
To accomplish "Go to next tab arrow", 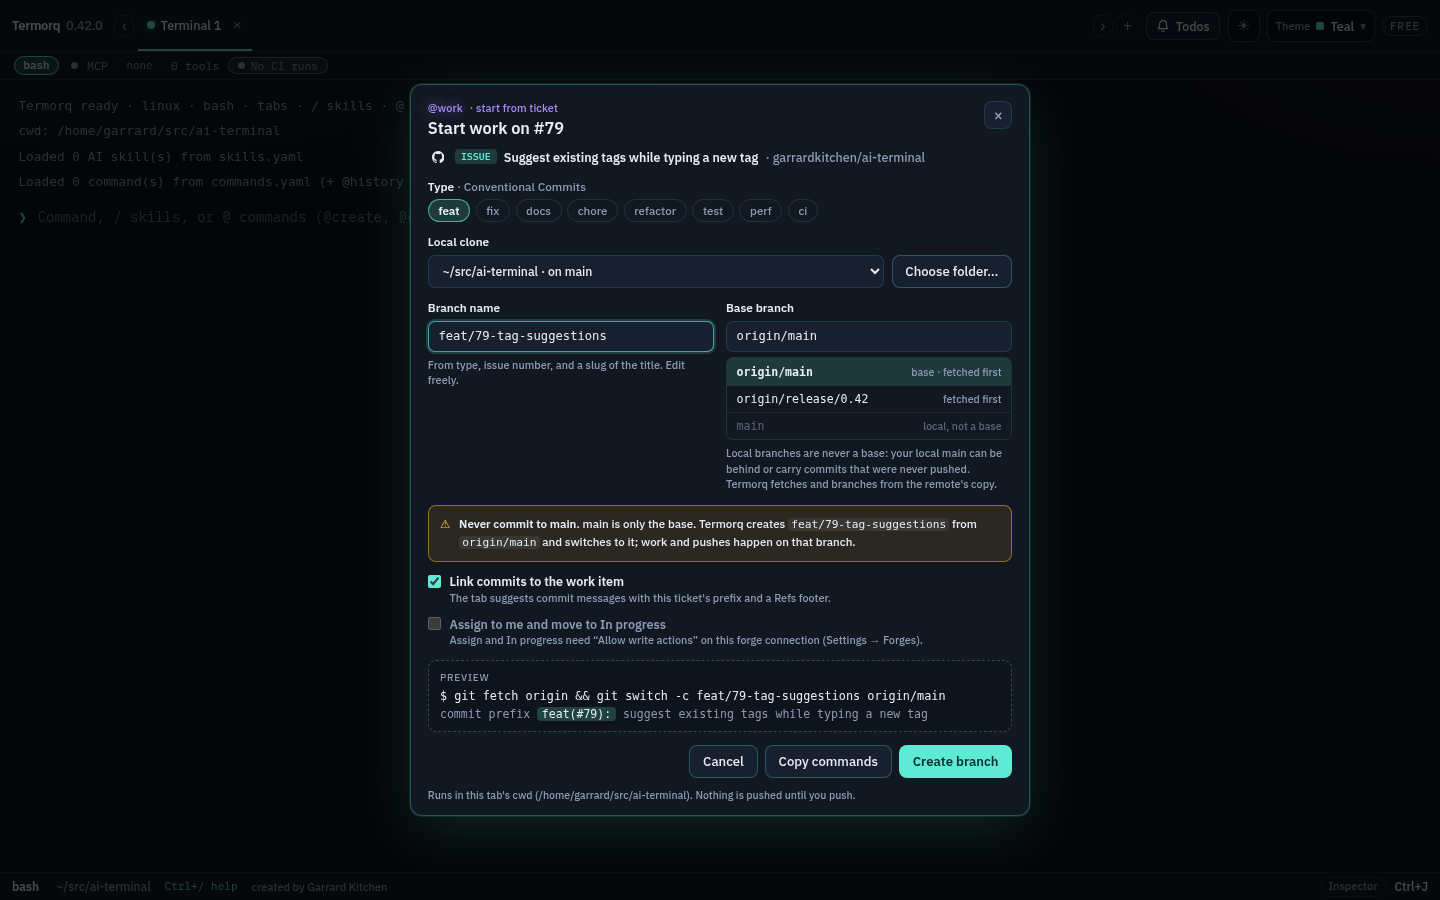I will tap(1103, 26).
